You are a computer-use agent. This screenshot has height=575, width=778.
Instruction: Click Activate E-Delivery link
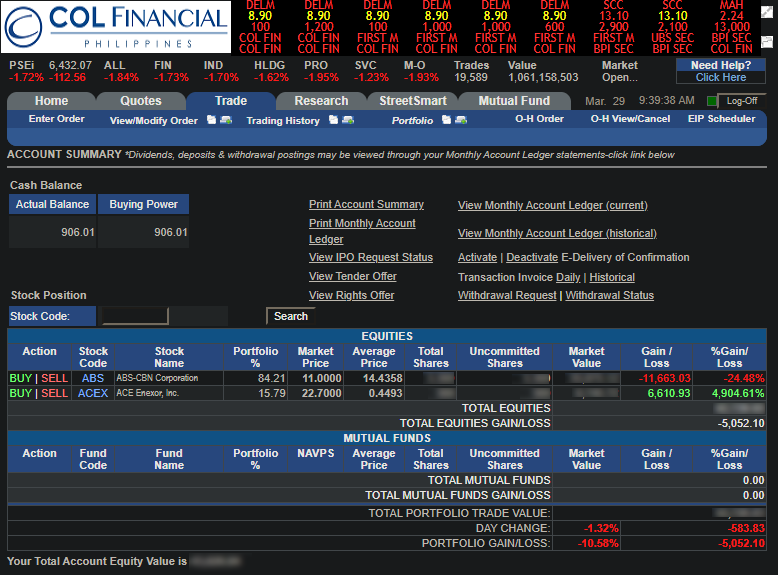tap(477, 257)
